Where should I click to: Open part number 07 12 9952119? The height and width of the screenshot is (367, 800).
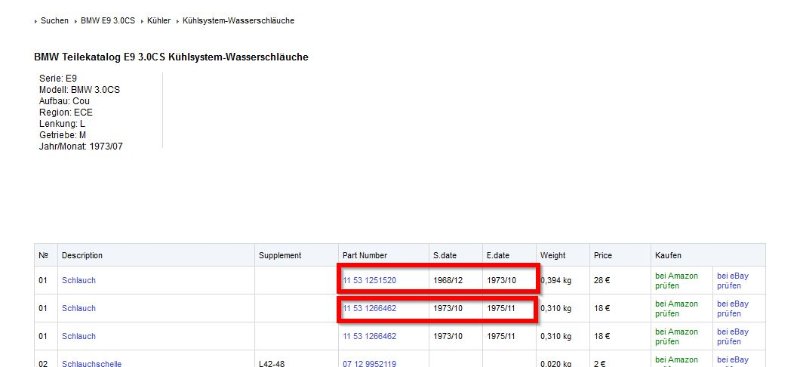coord(369,363)
